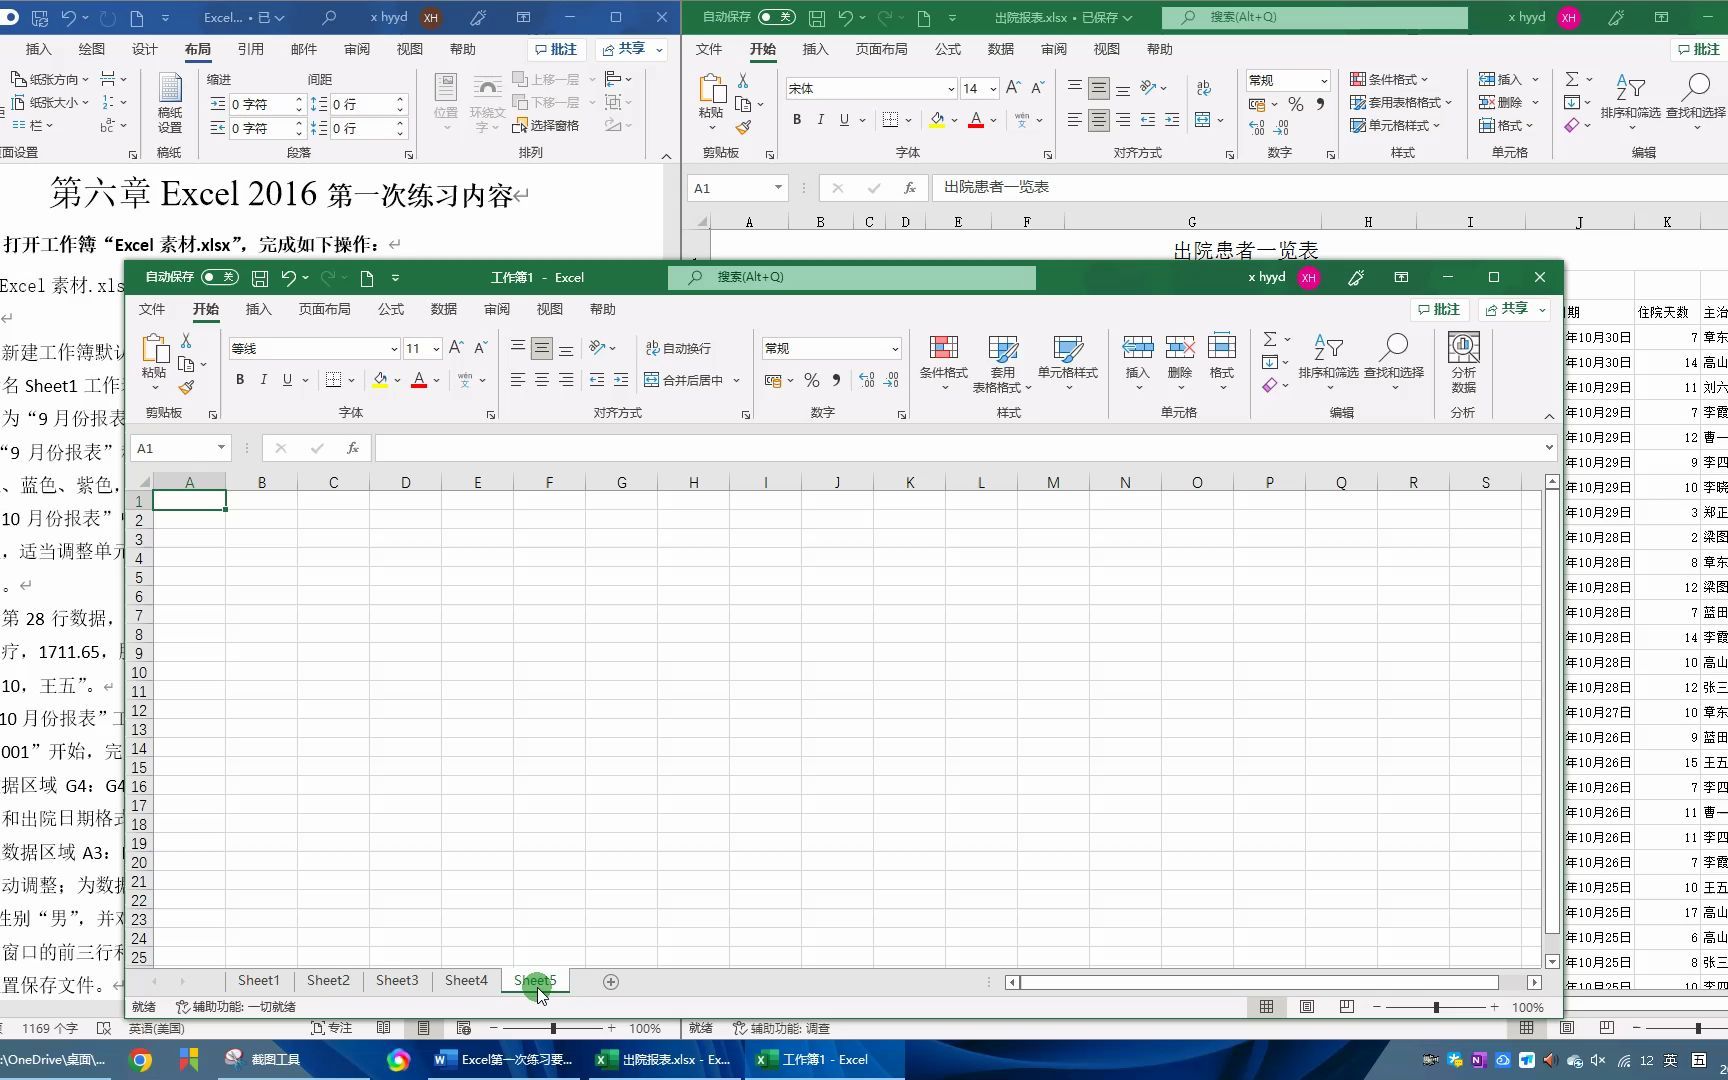
Task: Switch to Page Layout view in 工作簿1 status bar
Action: (1307, 1007)
